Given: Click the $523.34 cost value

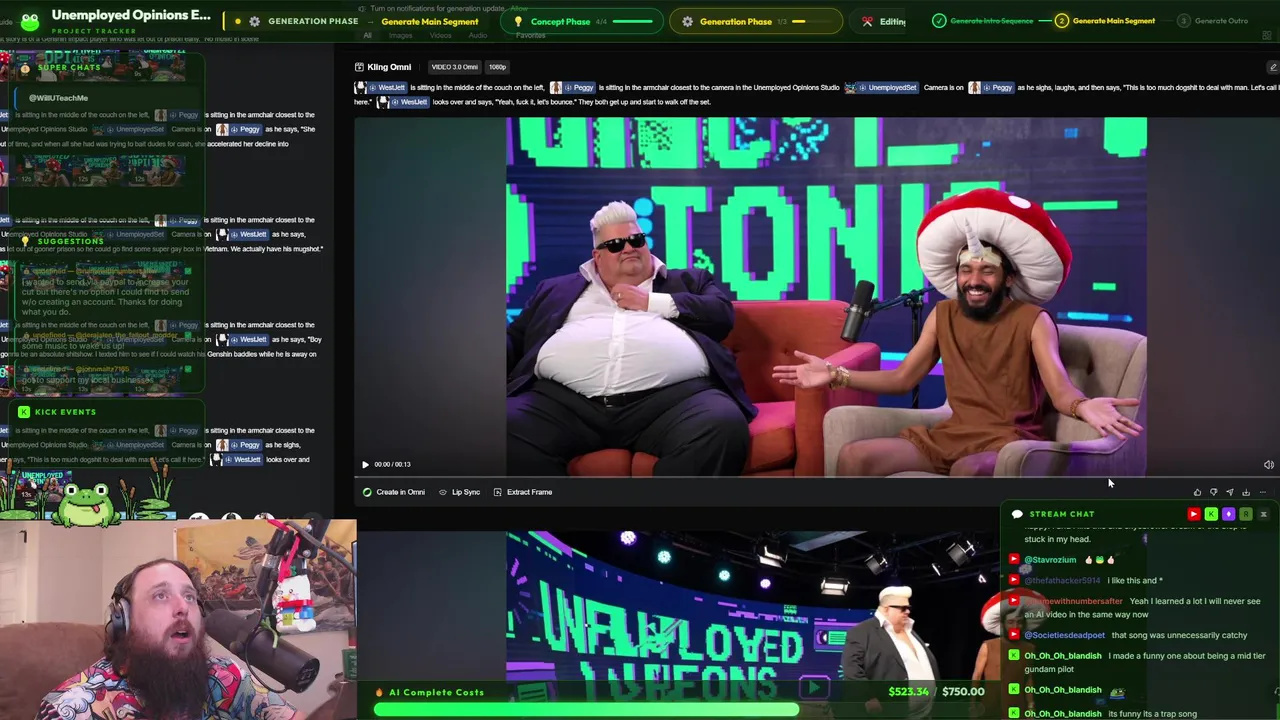Looking at the screenshot, I should click(x=908, y=692).
